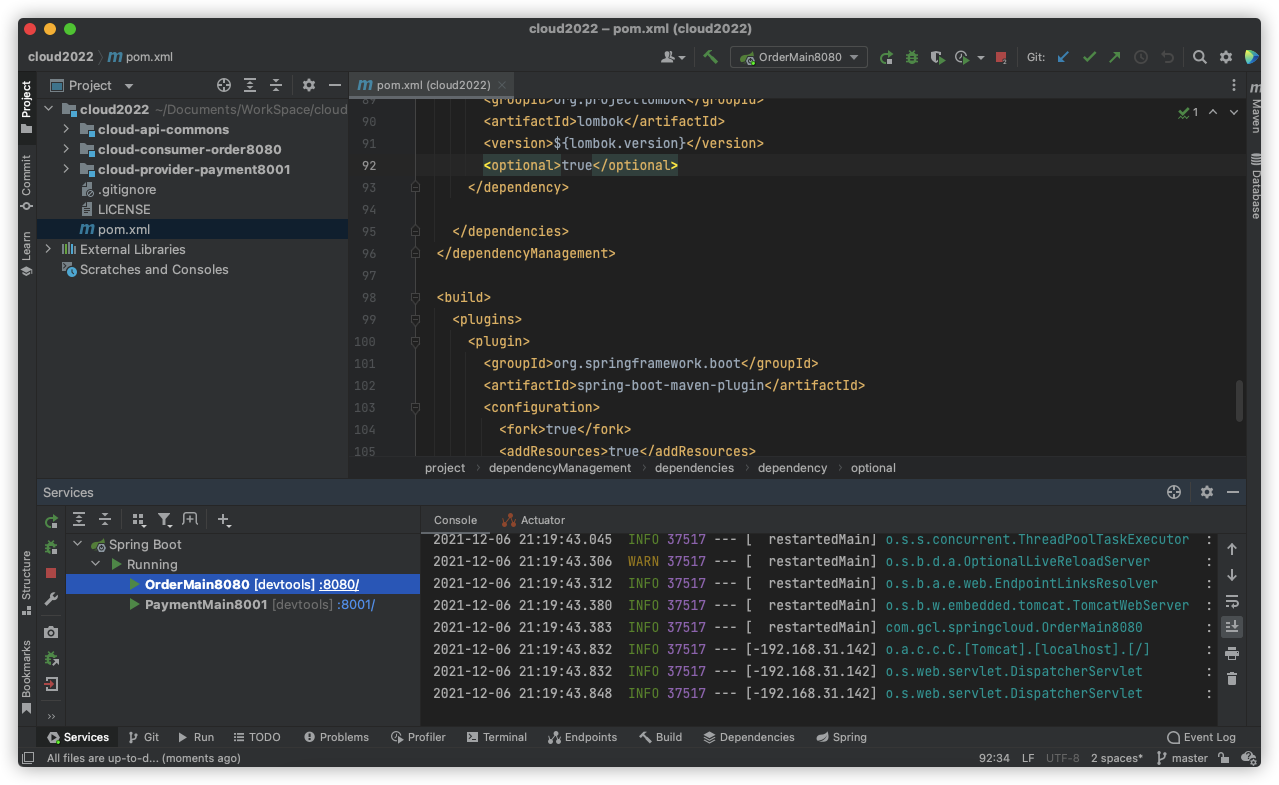The width and height of the screenshot is (1279, 785).
Task: Click the profiler run icon in the toolbar
Action: point(962,57)
